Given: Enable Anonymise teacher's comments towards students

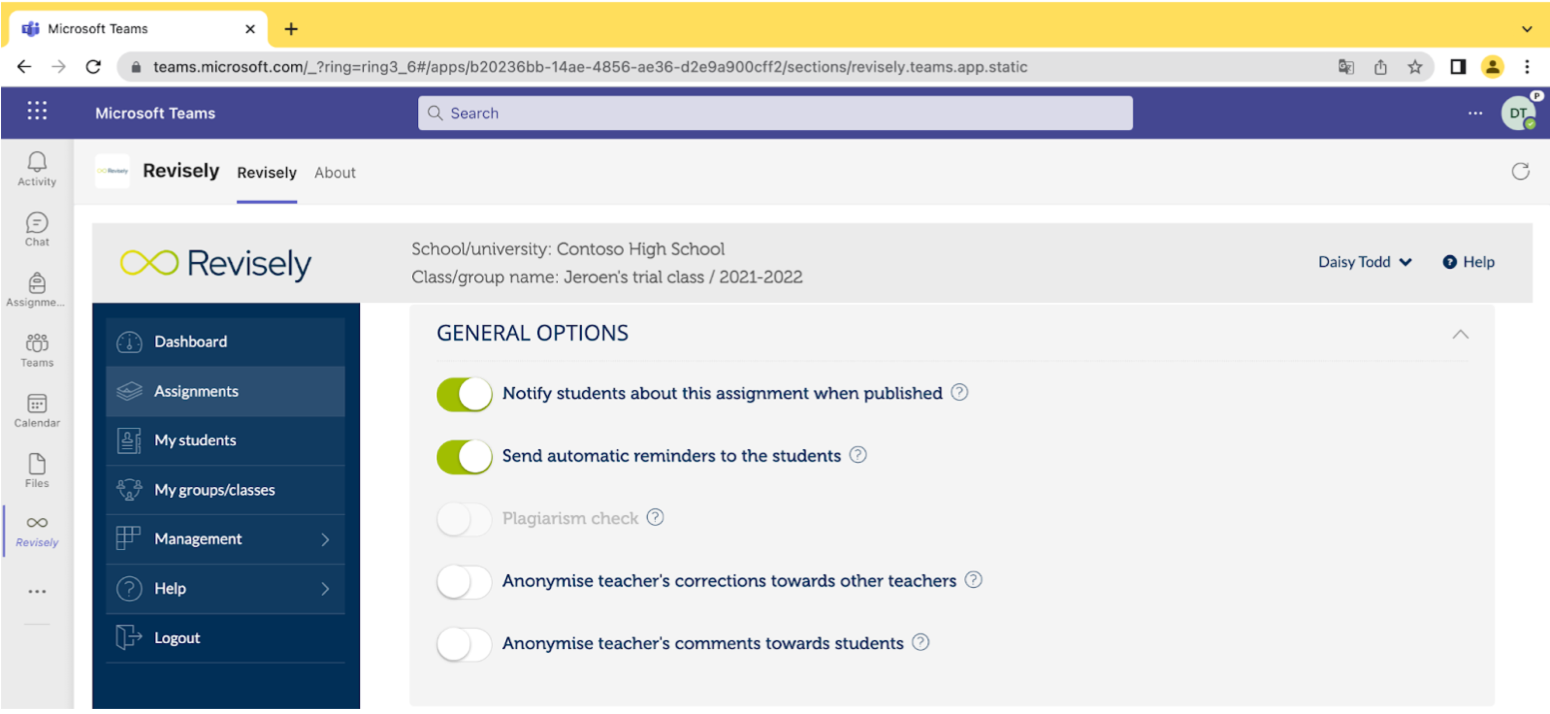Looking at the screenshot, I should (465, 643).
